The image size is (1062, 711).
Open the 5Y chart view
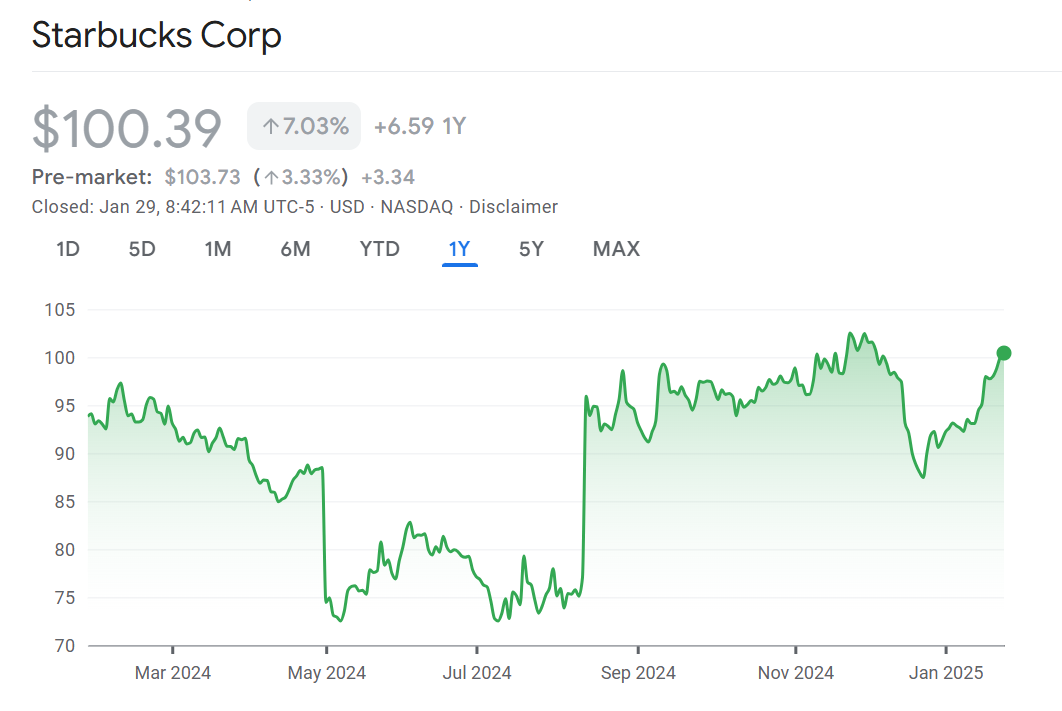tap(531, 249)
